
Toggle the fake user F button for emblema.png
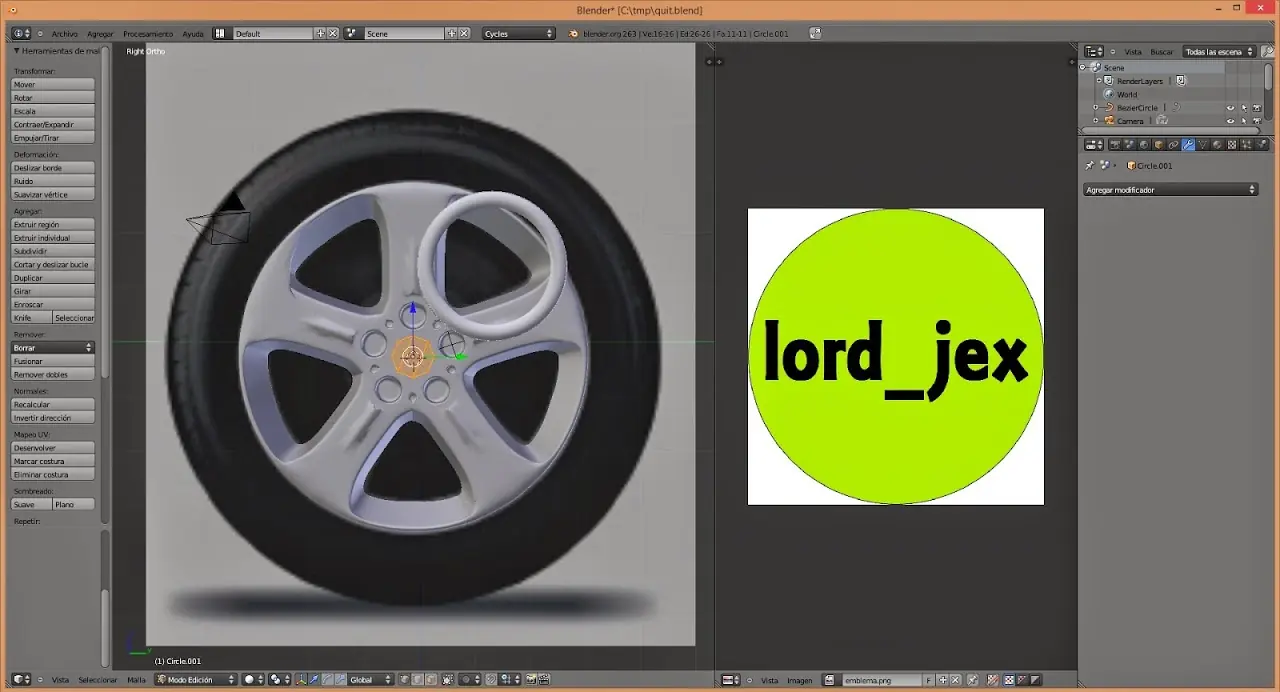click(x=929, y=681)
